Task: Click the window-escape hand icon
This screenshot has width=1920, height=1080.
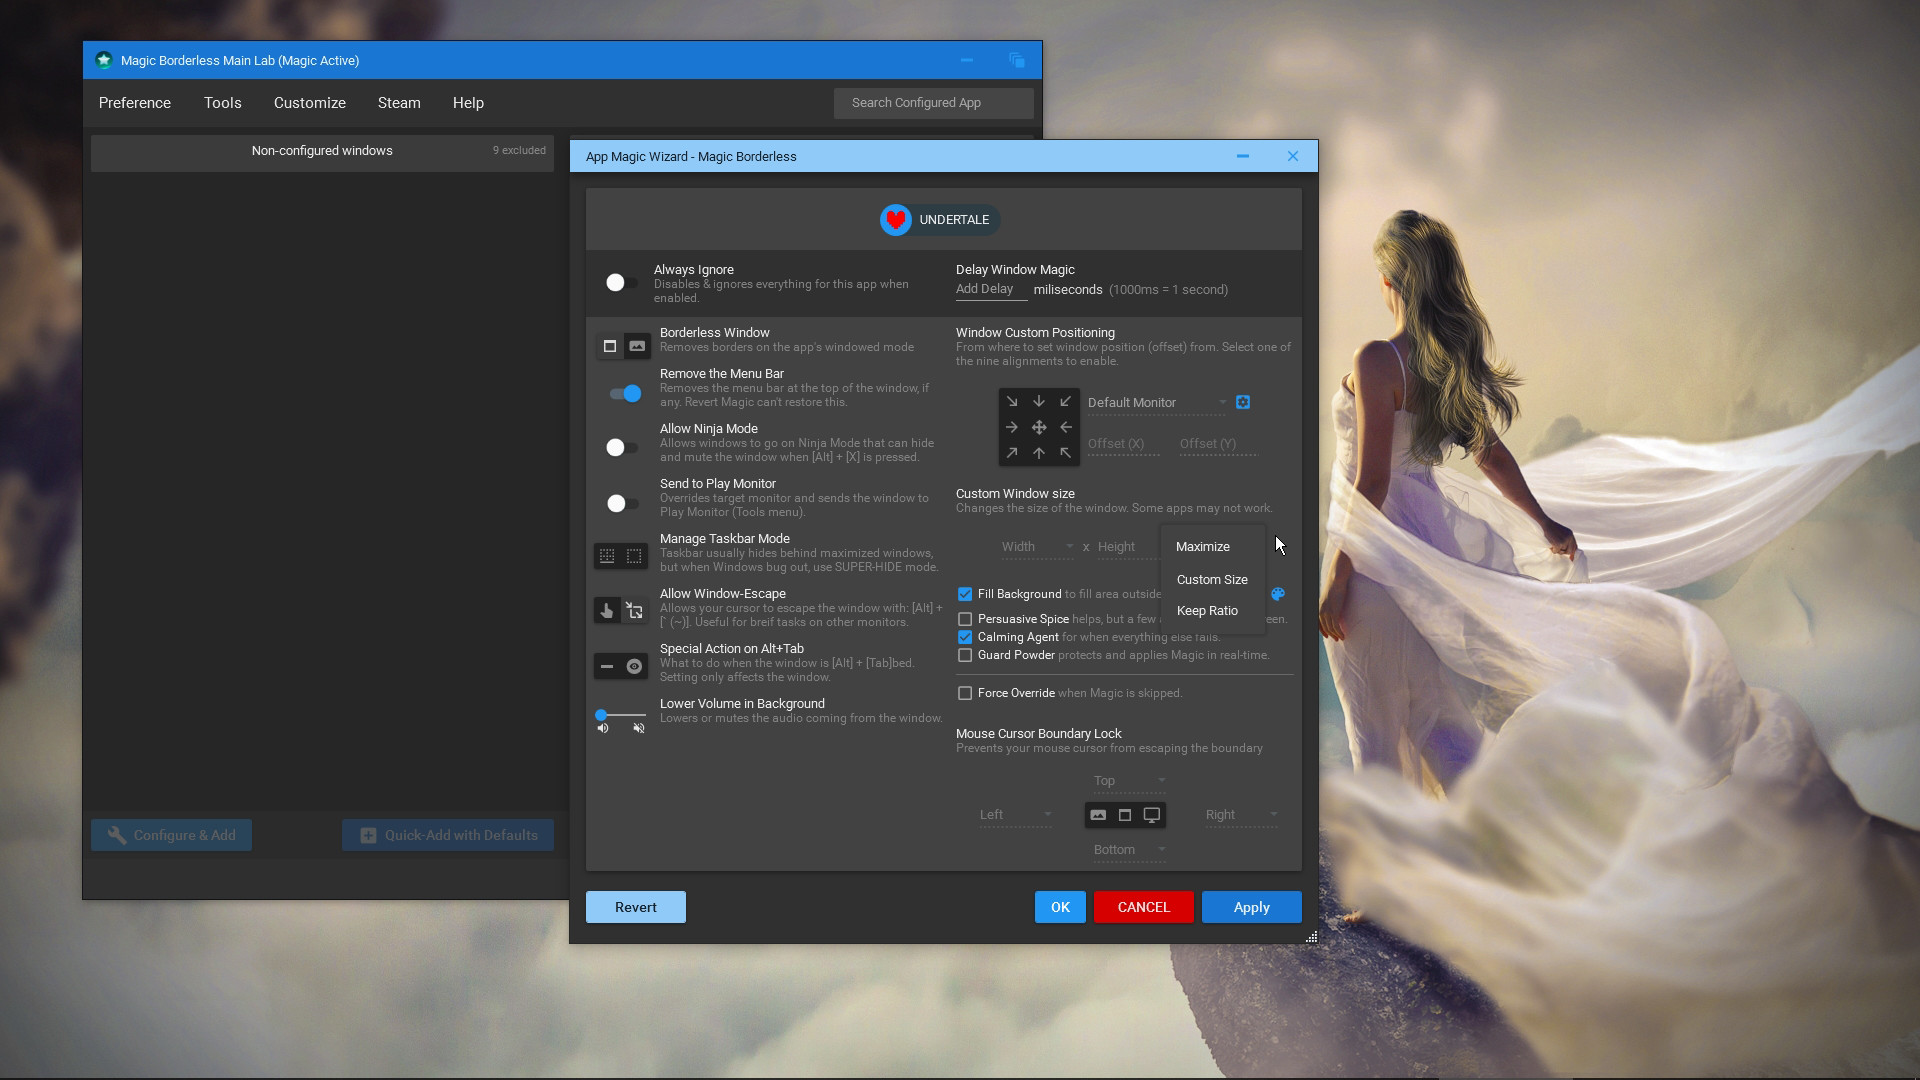Action: pyautogui.click(x=606, y=610)
